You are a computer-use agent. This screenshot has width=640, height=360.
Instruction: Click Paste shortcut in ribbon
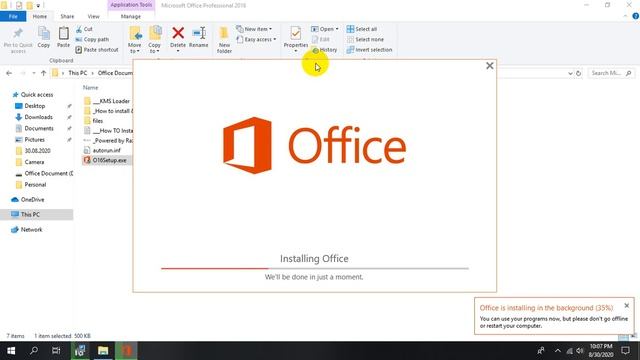97,50
